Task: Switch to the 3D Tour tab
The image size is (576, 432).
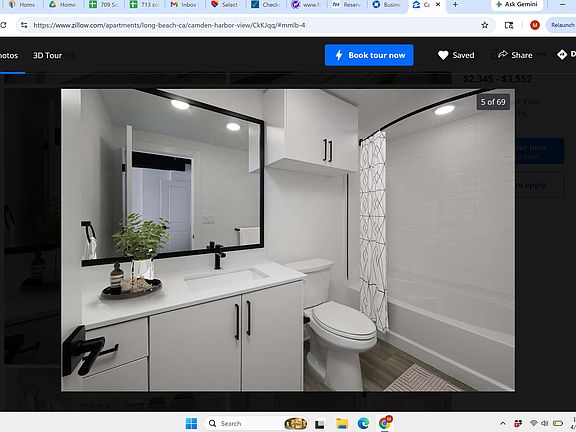Action: click(47, 55)
